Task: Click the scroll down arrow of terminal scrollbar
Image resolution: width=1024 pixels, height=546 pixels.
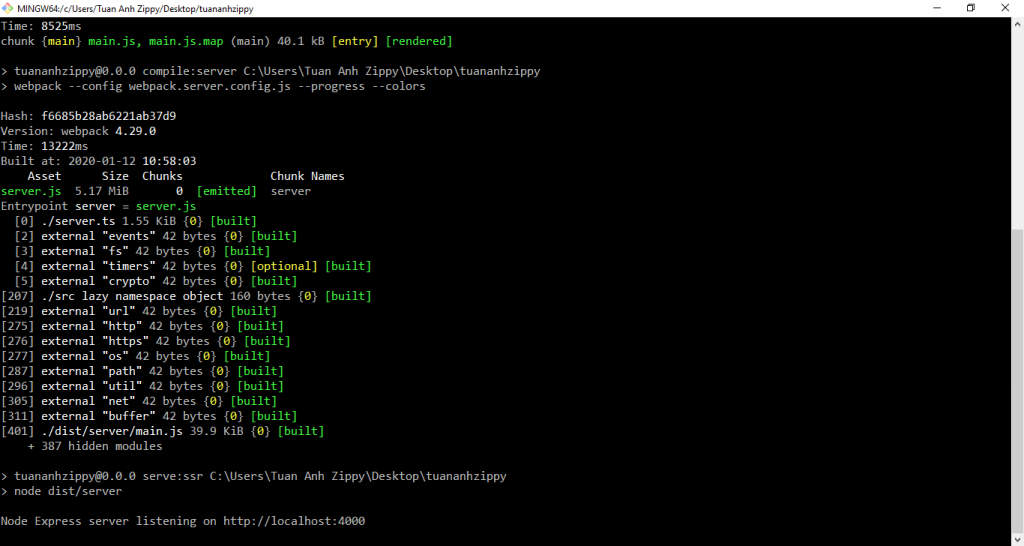Action: pyautogui.click(x=1017, y=539)
